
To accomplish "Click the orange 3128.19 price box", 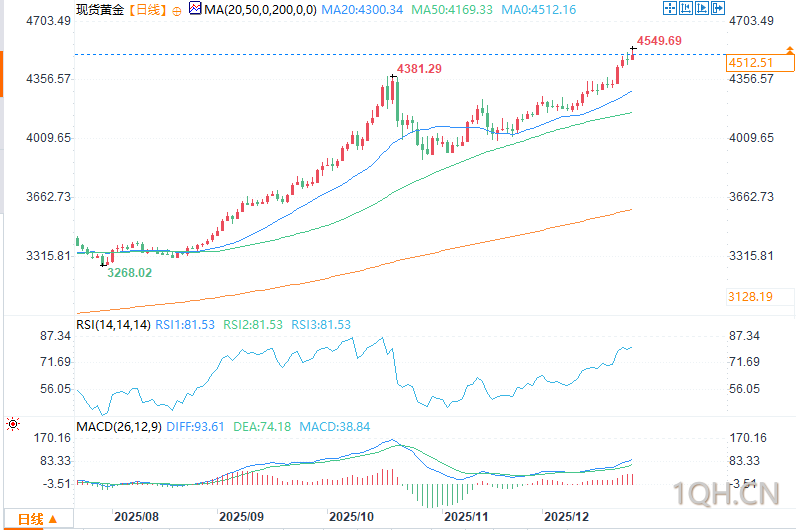I will 760,297.
